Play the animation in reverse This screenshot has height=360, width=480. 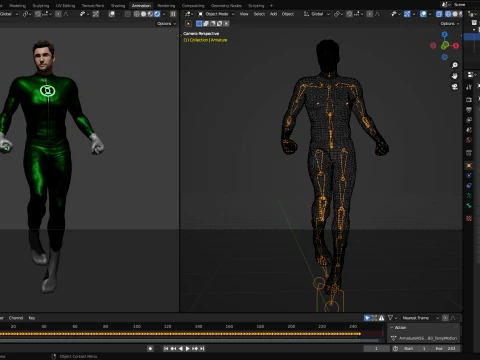click(x=181, y=348)
